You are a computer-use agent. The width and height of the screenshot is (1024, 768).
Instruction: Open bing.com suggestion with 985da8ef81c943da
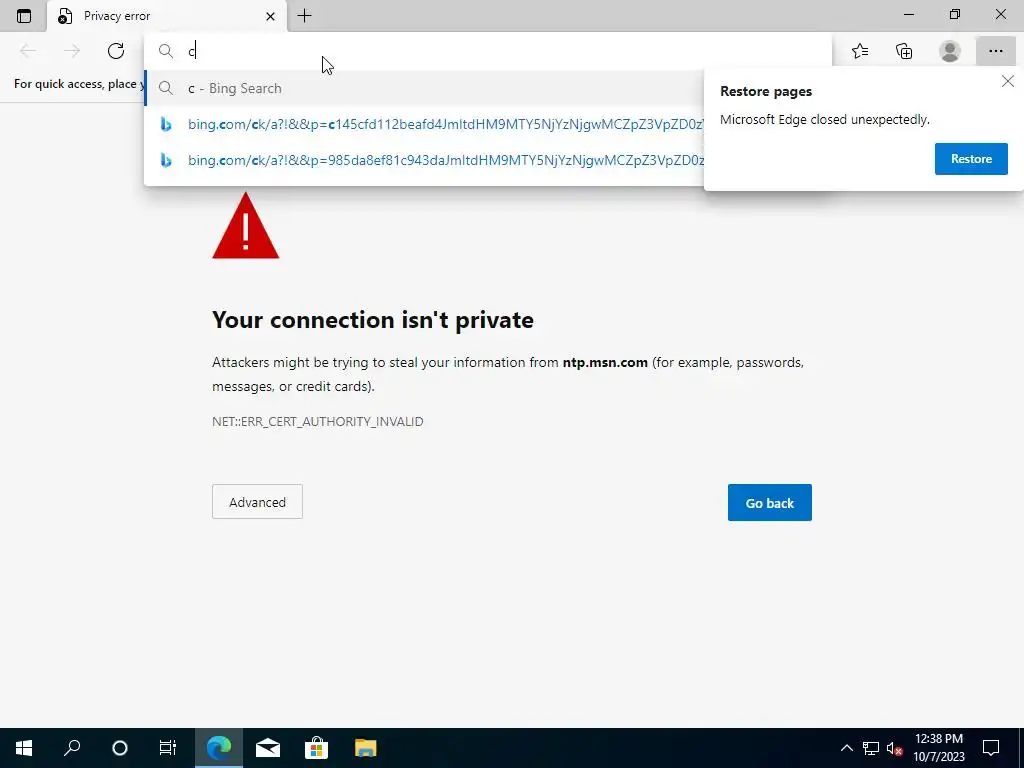coord(424,160)
